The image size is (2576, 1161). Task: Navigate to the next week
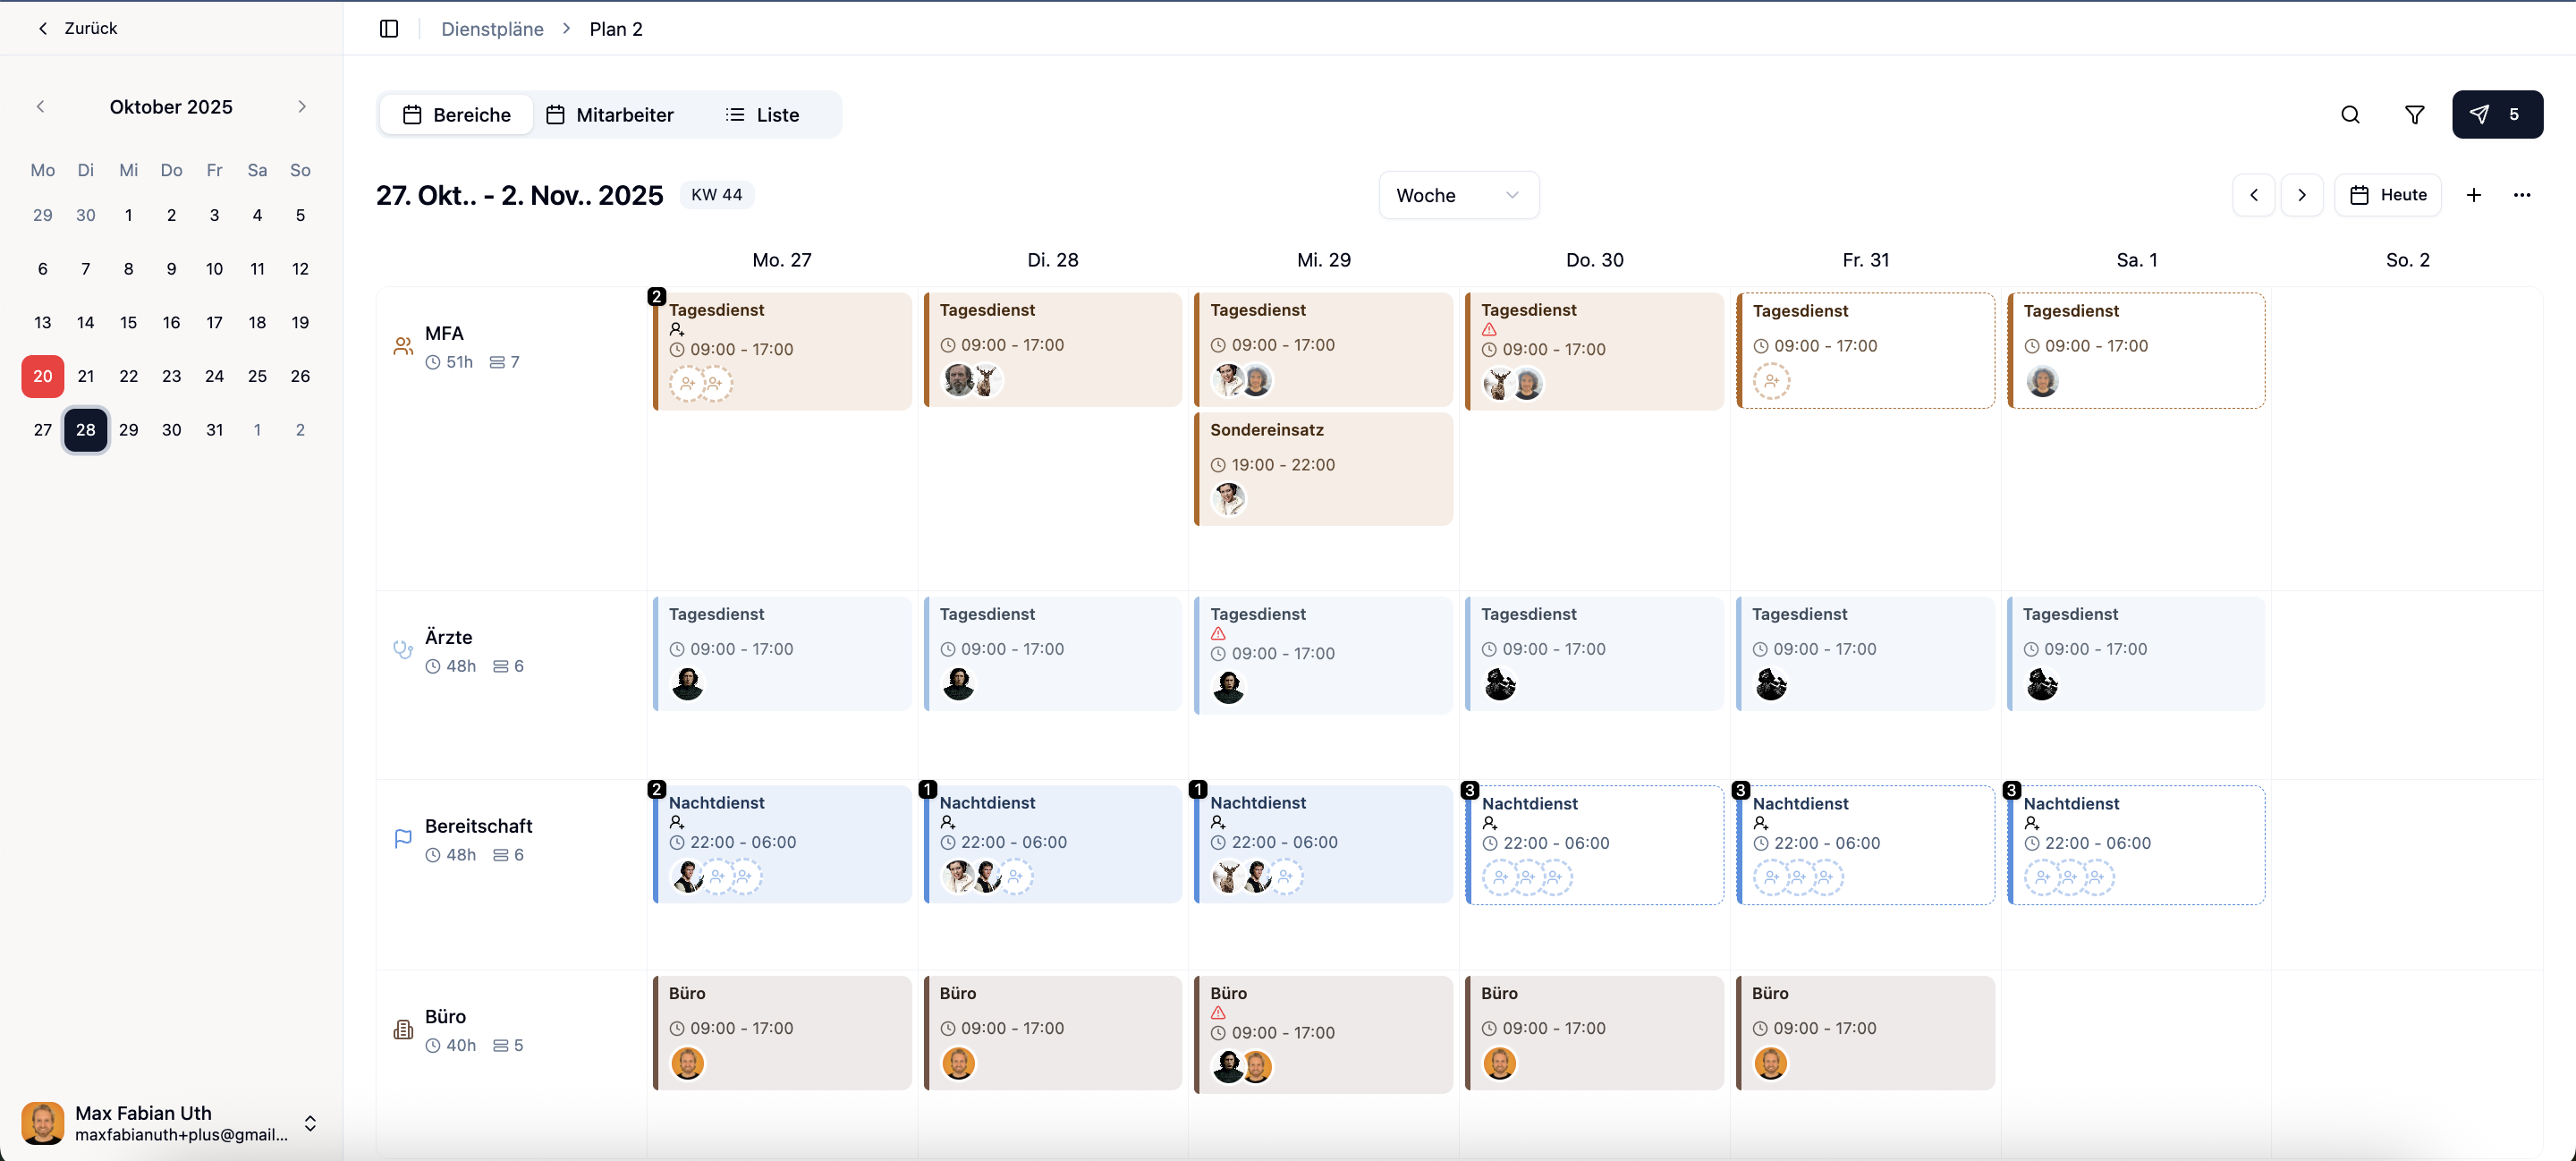(x=2301, y=195)
